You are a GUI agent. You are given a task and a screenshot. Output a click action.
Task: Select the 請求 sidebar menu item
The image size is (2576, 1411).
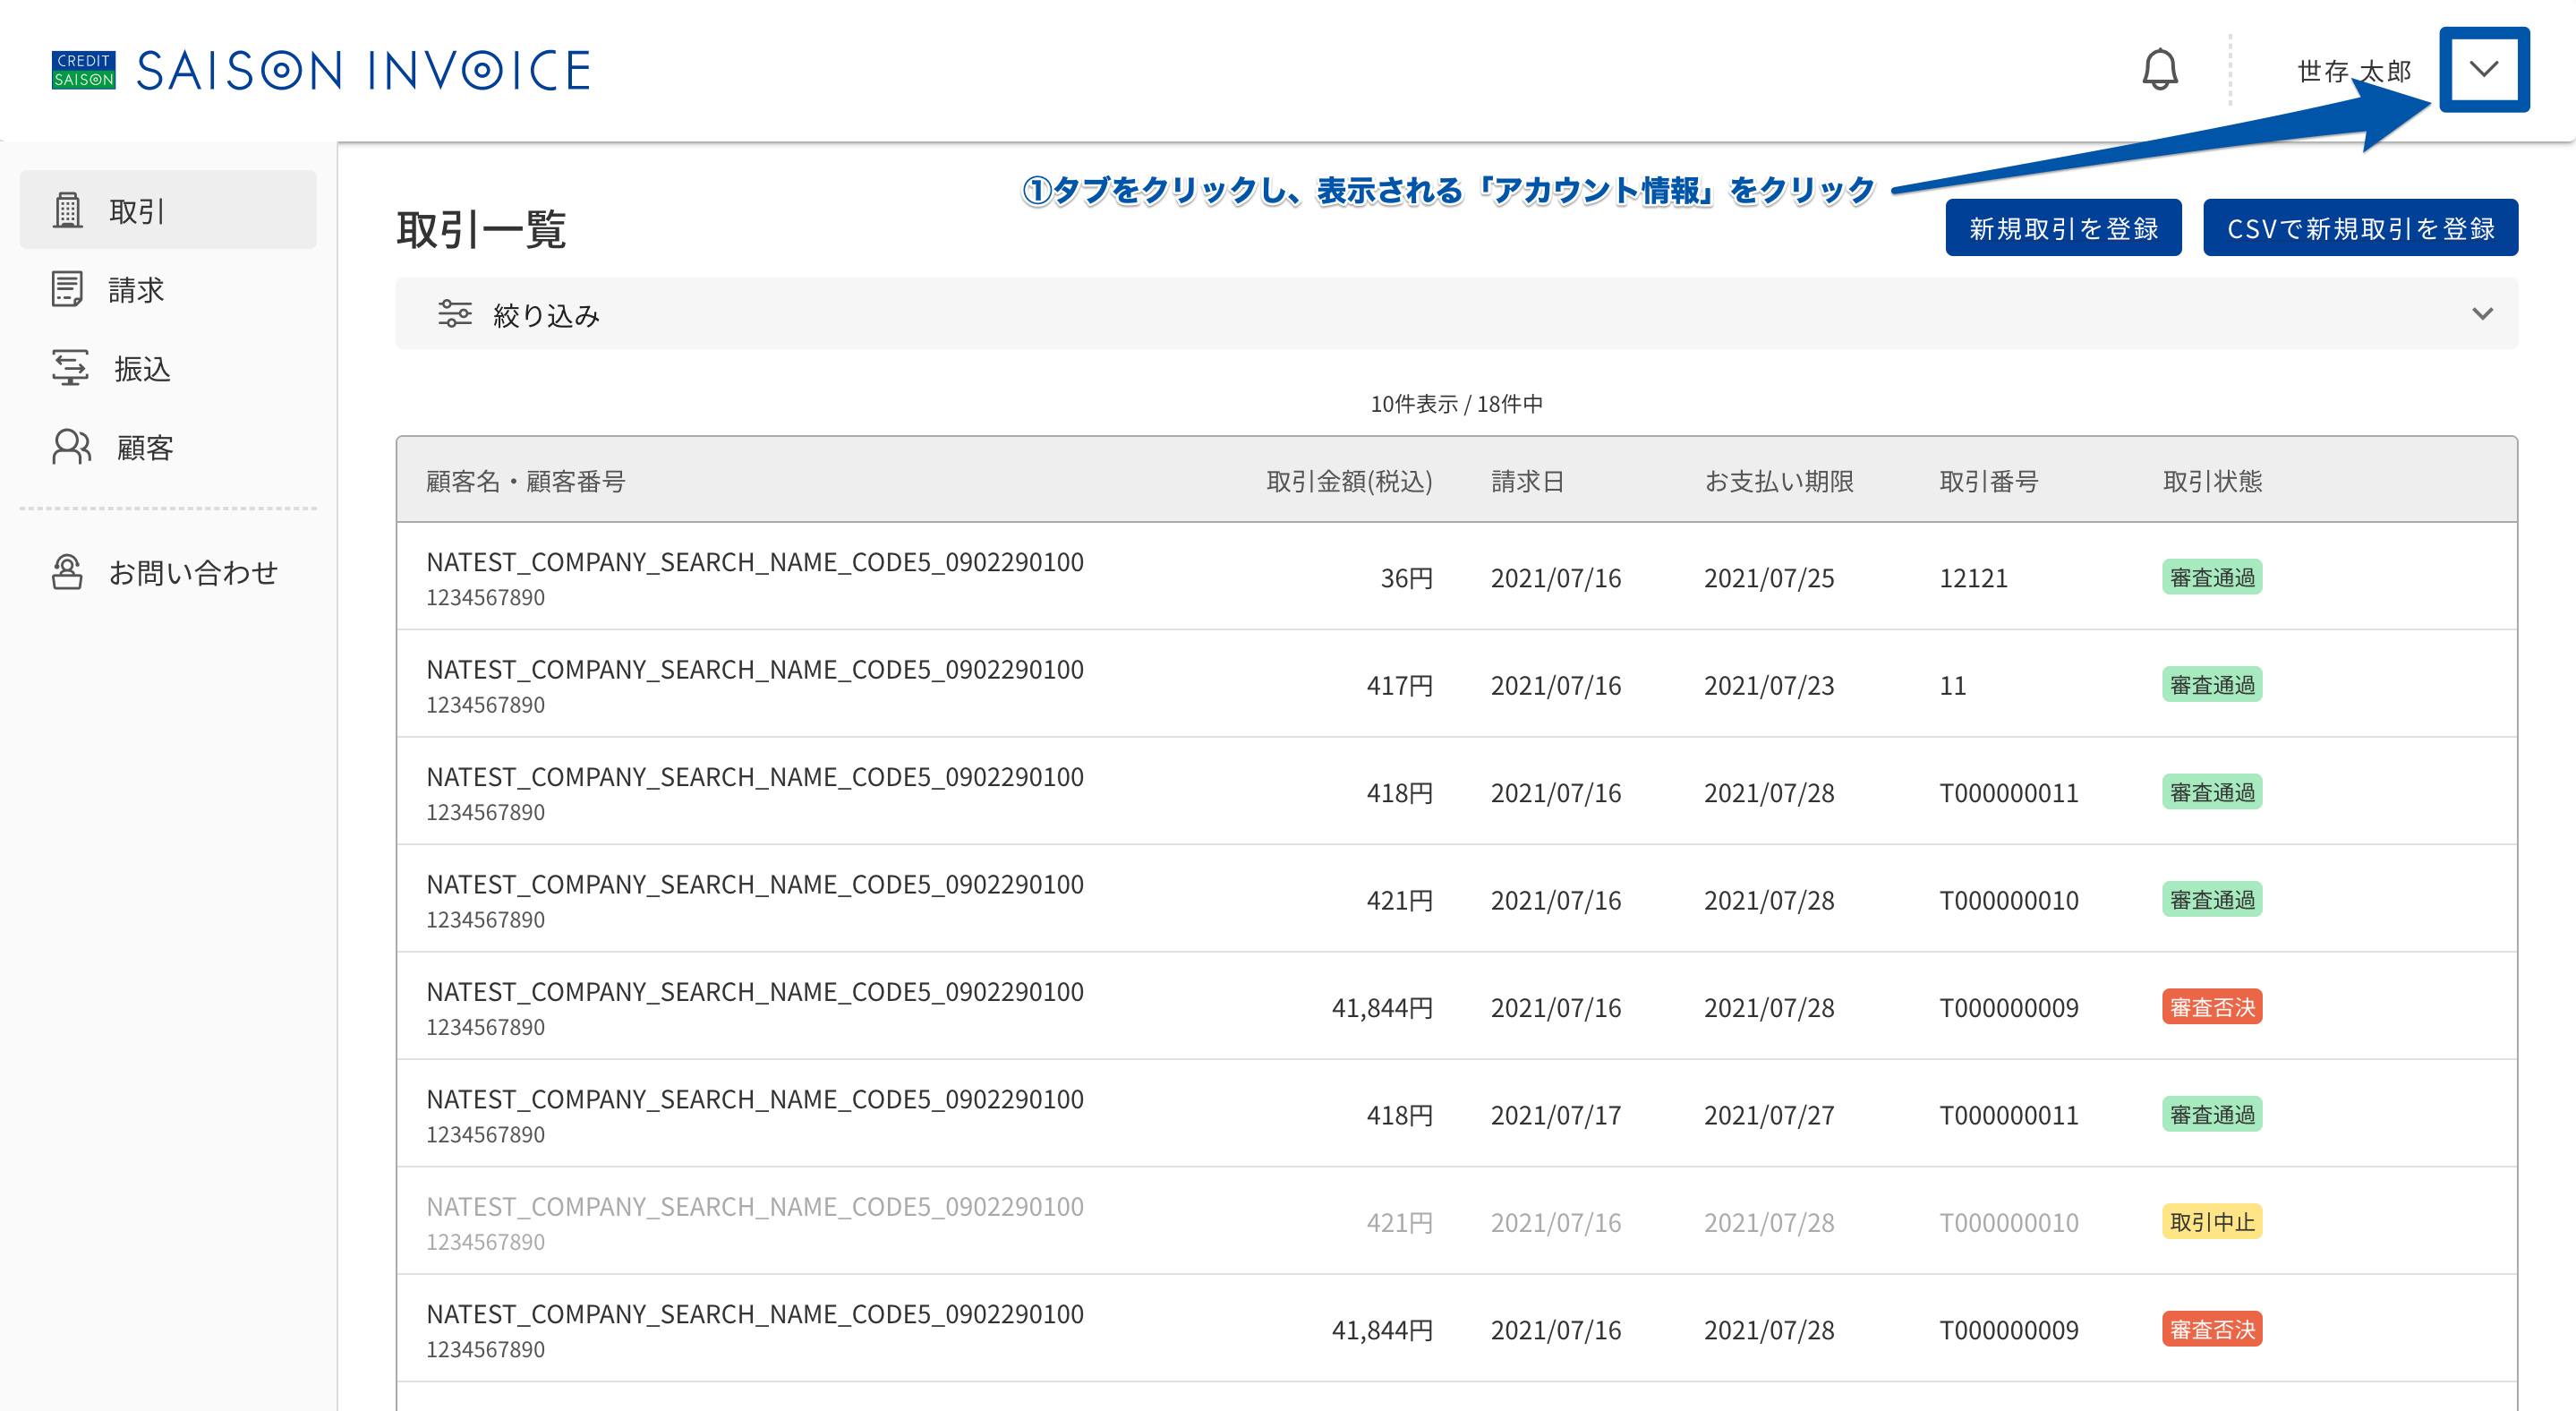point(168,289)
